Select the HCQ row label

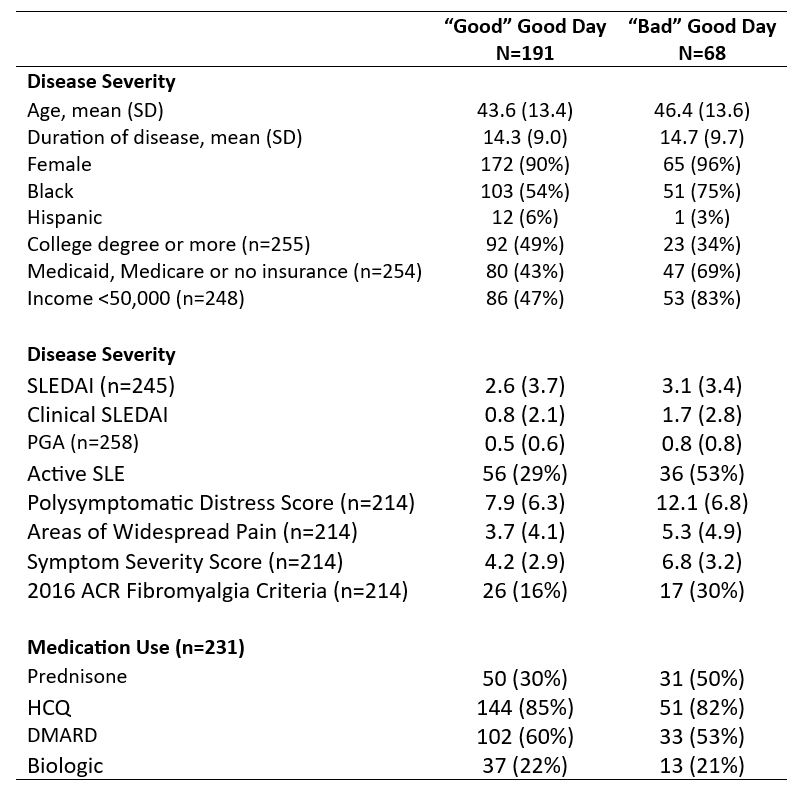[48, 708]
